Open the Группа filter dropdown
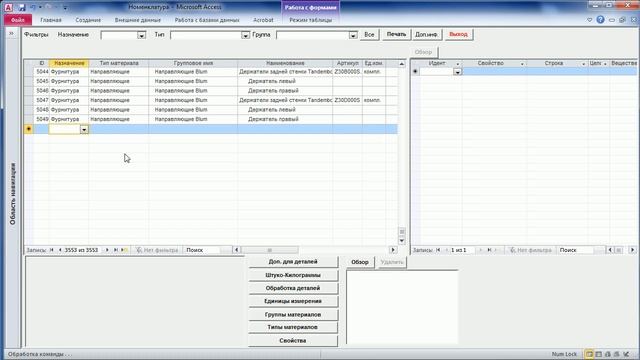640x360 pixels. pos(353,35)
